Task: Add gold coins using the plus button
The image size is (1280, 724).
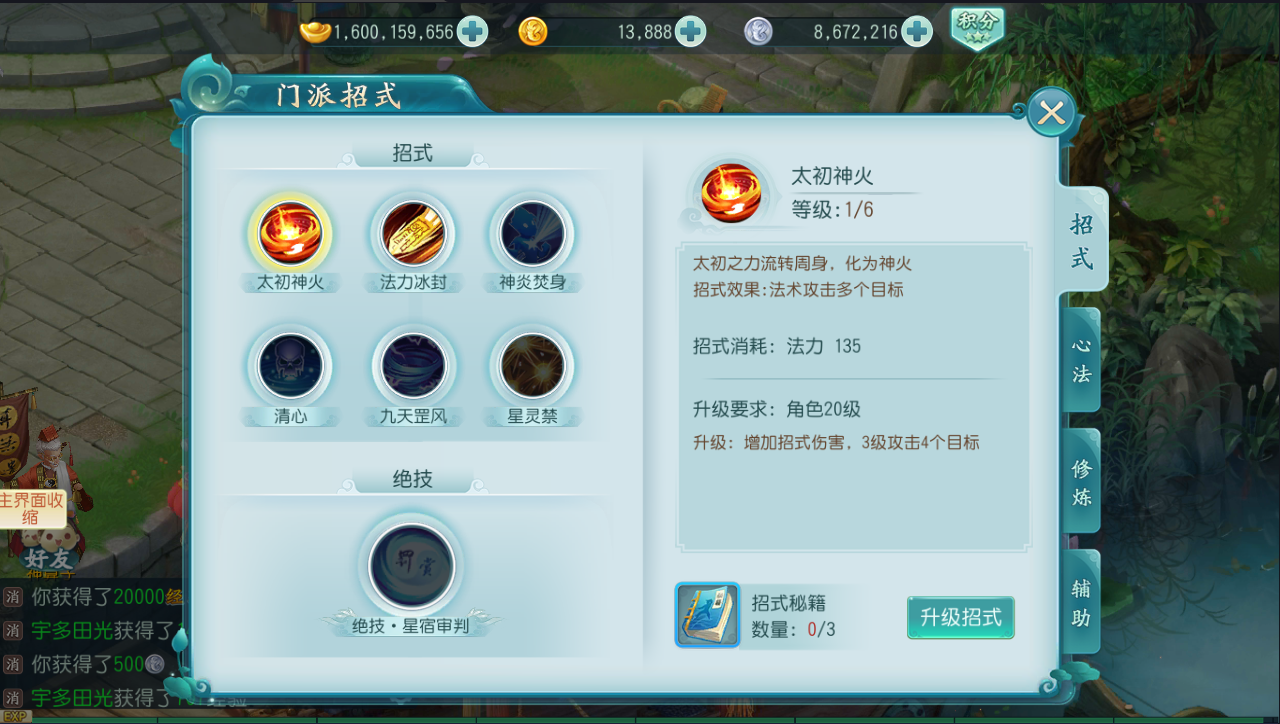Action: pyautogui.click(x=690, y=32)
